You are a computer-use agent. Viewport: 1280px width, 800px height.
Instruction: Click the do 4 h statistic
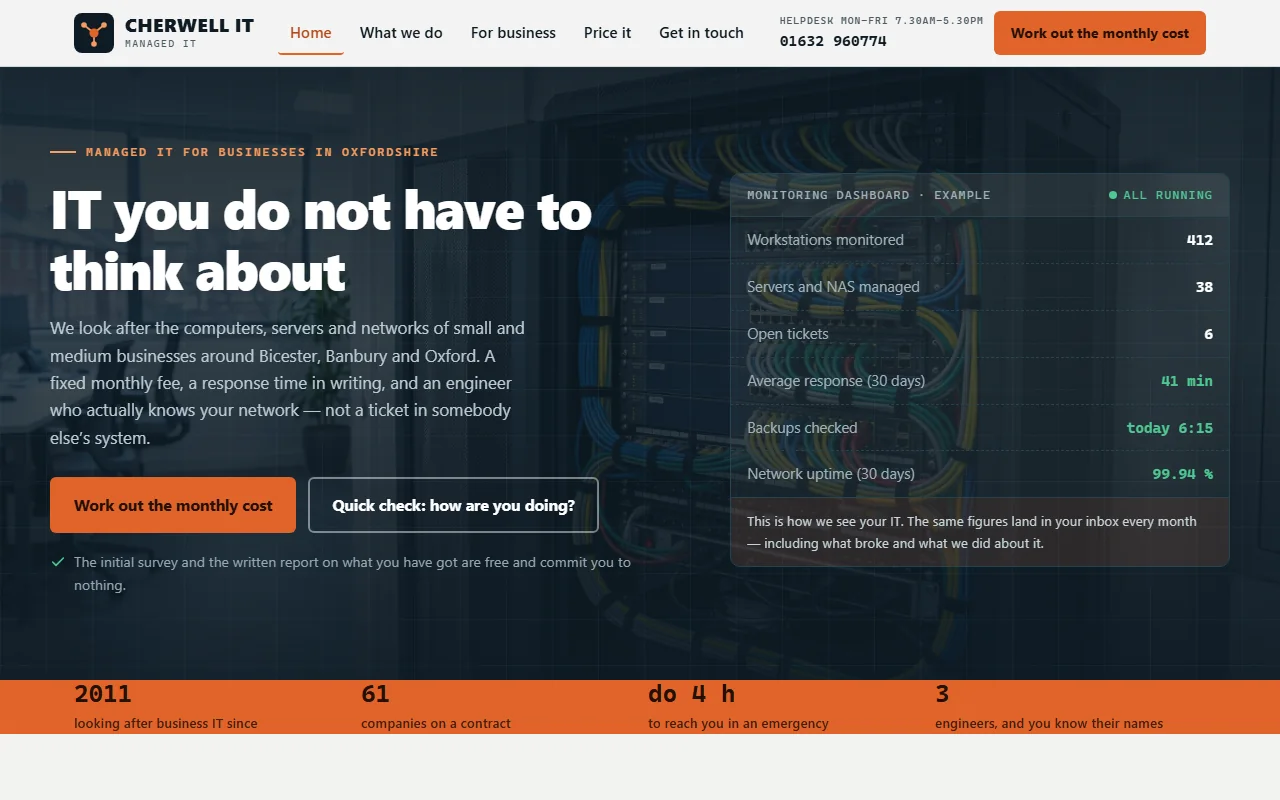pos(691,693)
